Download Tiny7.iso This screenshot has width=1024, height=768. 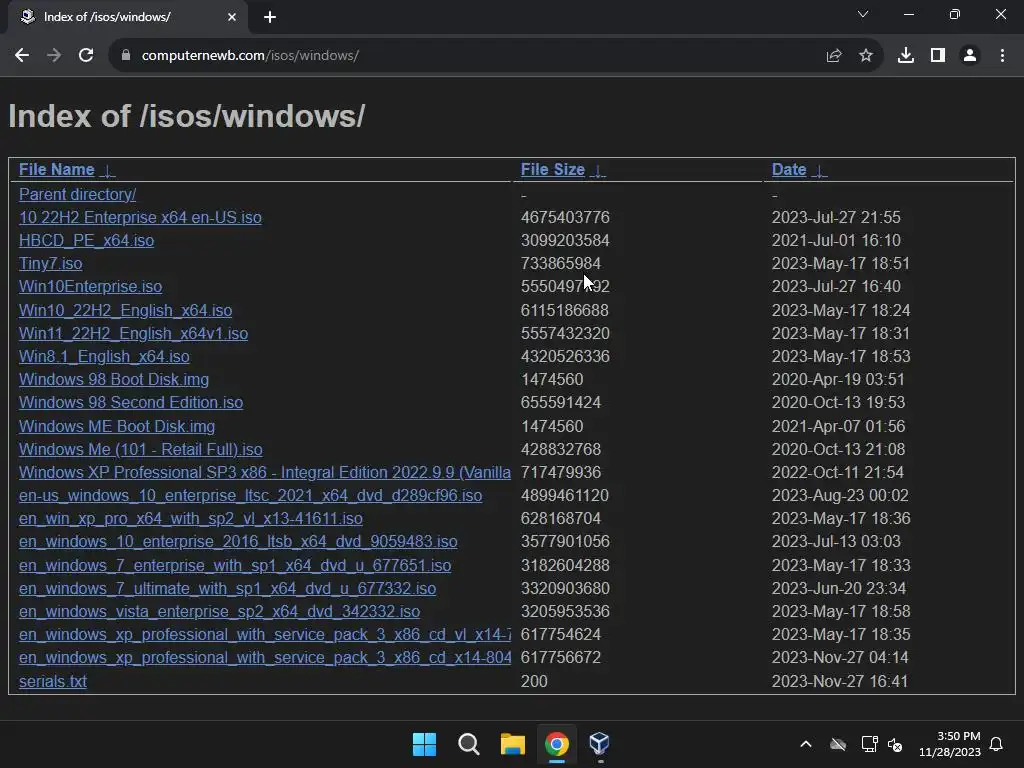[50, 264]
